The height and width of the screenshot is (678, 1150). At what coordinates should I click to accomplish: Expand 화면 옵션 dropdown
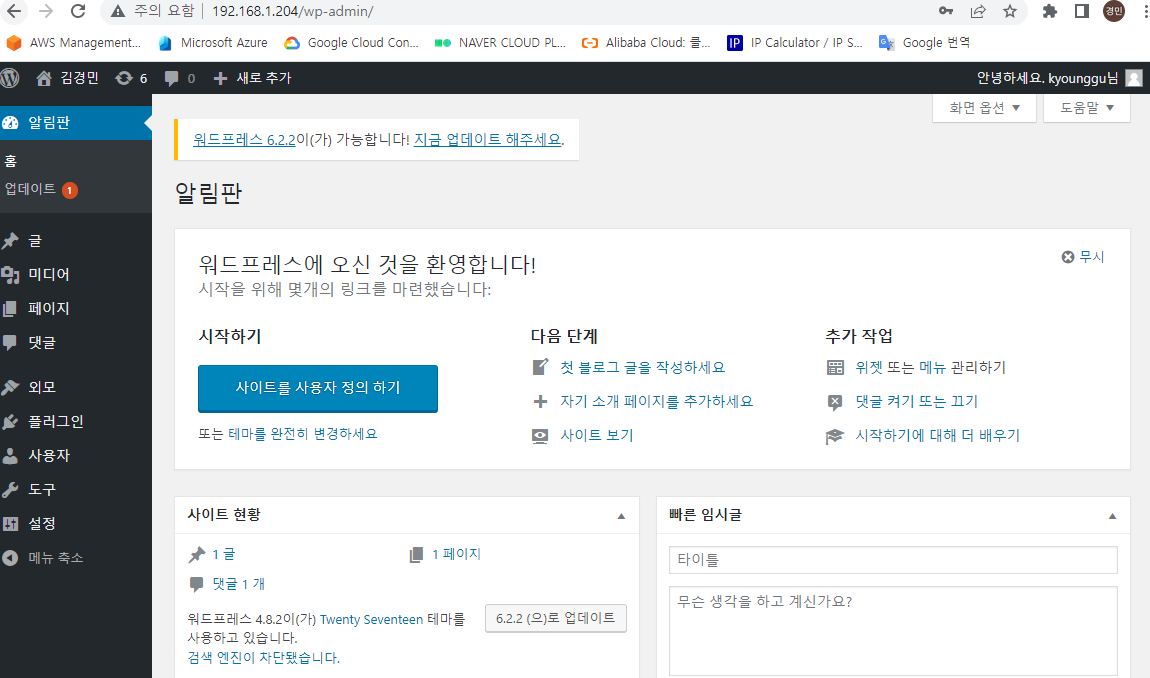point(984,108)
